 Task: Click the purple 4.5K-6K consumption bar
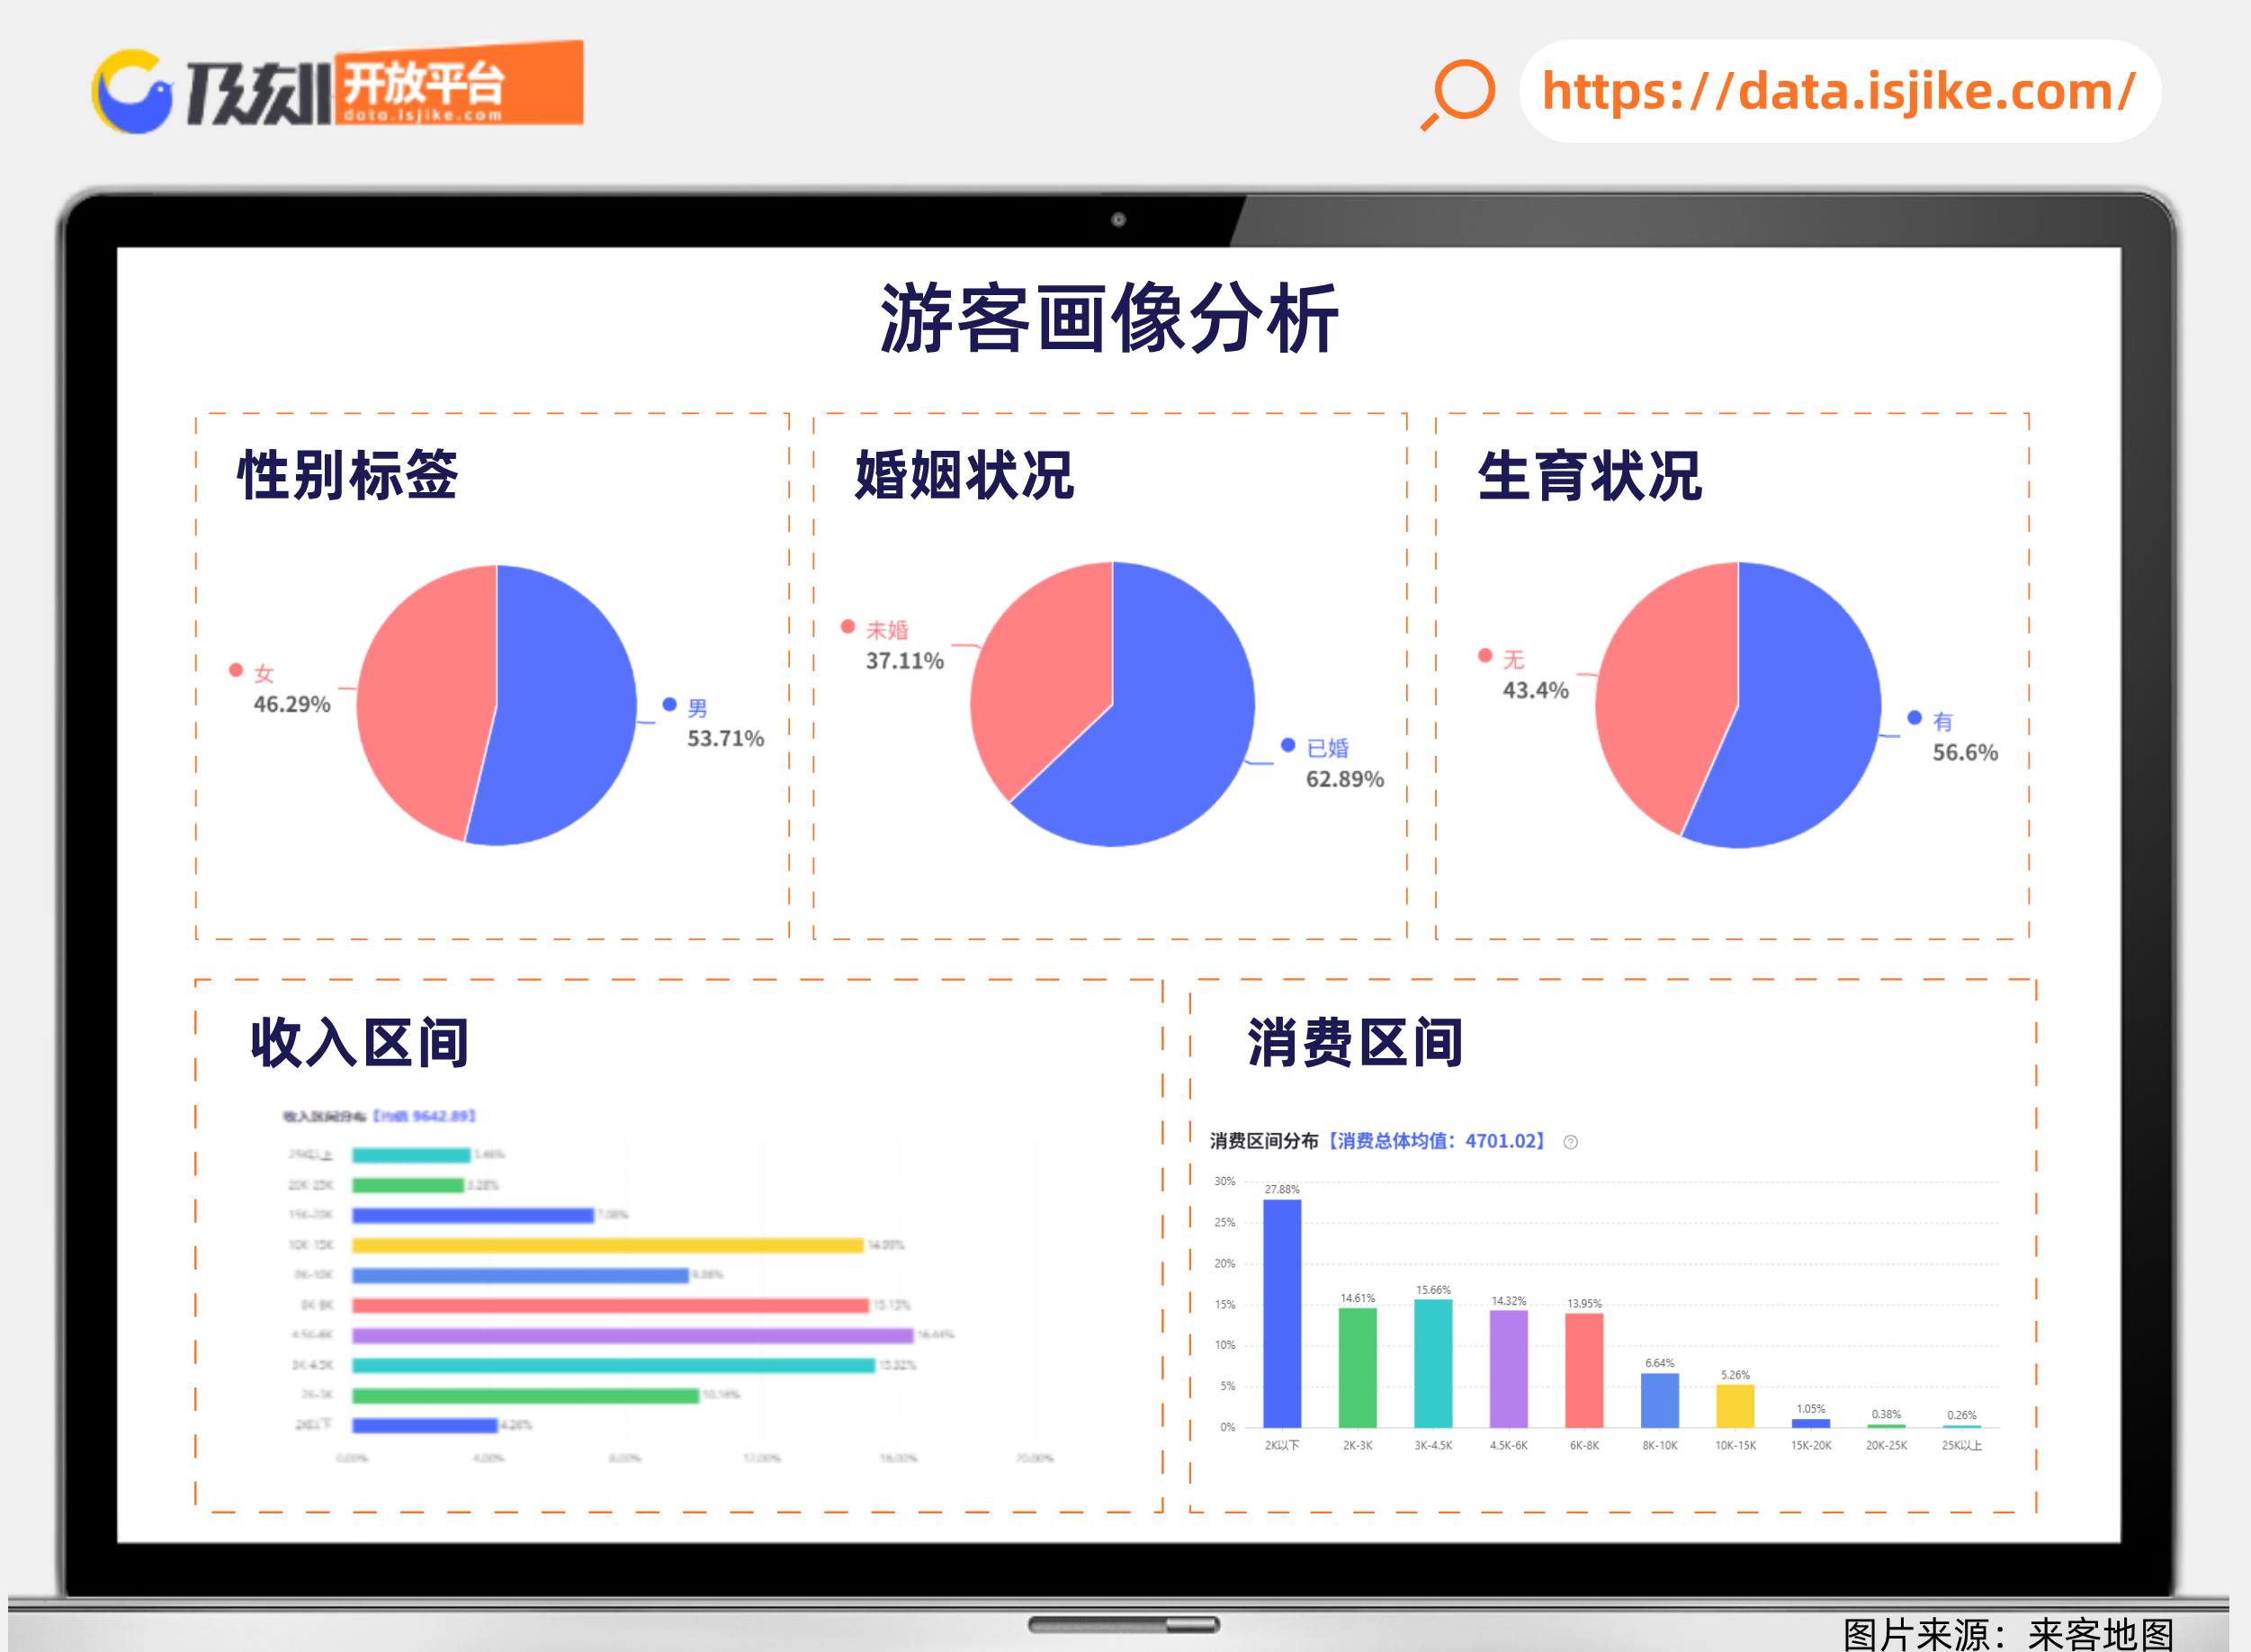pyautogui.click(x=1508, y=1367)
